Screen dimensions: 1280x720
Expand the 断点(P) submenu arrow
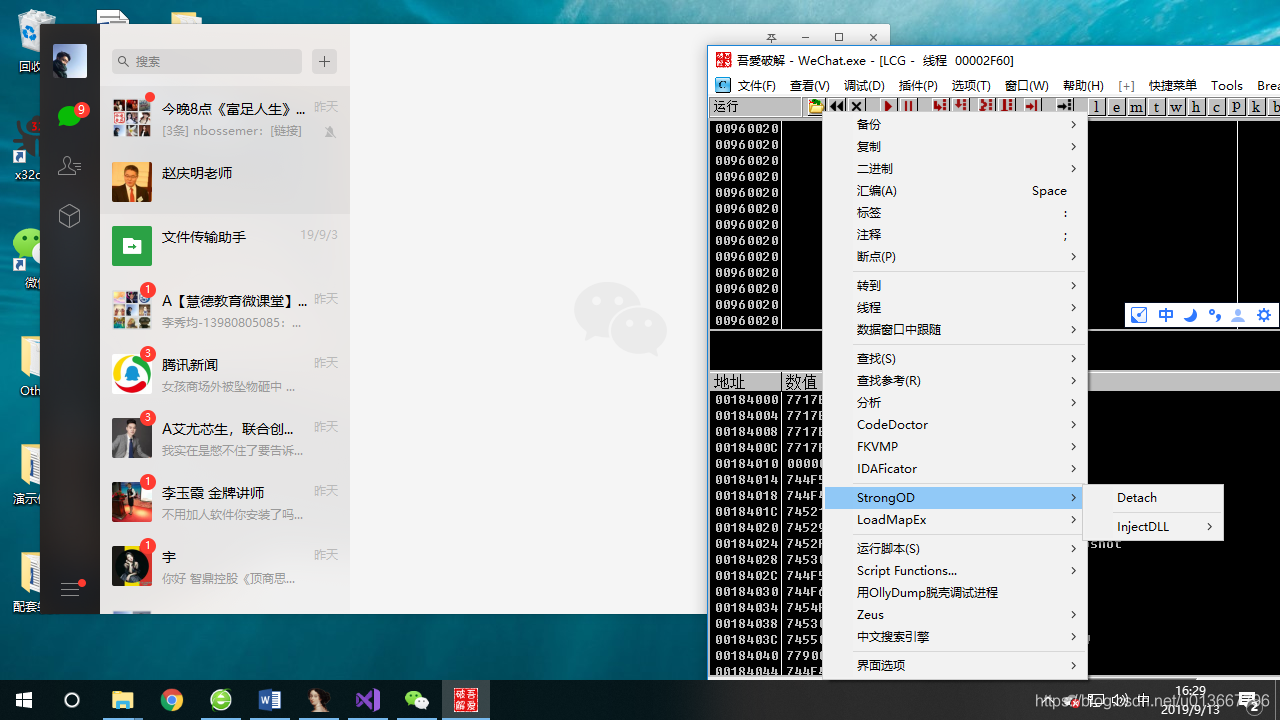(x=1074, y=257)
